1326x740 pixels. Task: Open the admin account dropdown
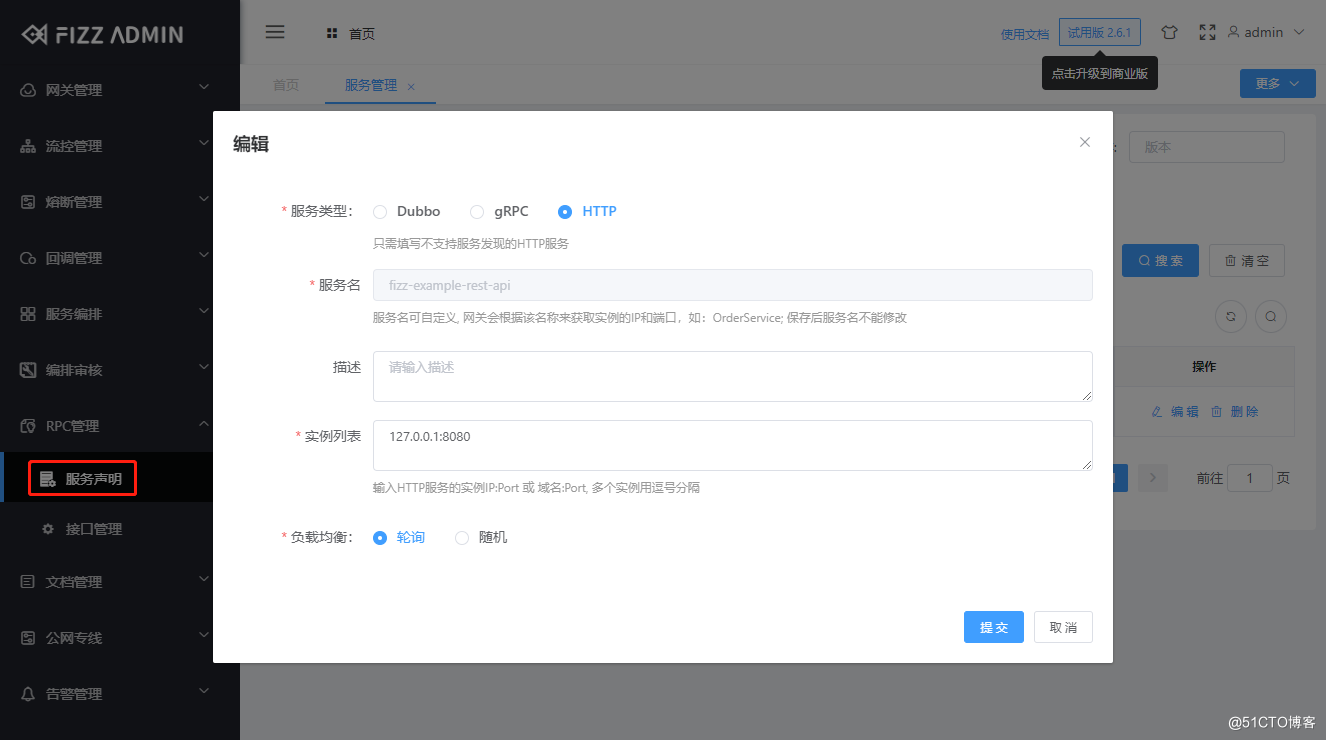(x=1264, y=31)
